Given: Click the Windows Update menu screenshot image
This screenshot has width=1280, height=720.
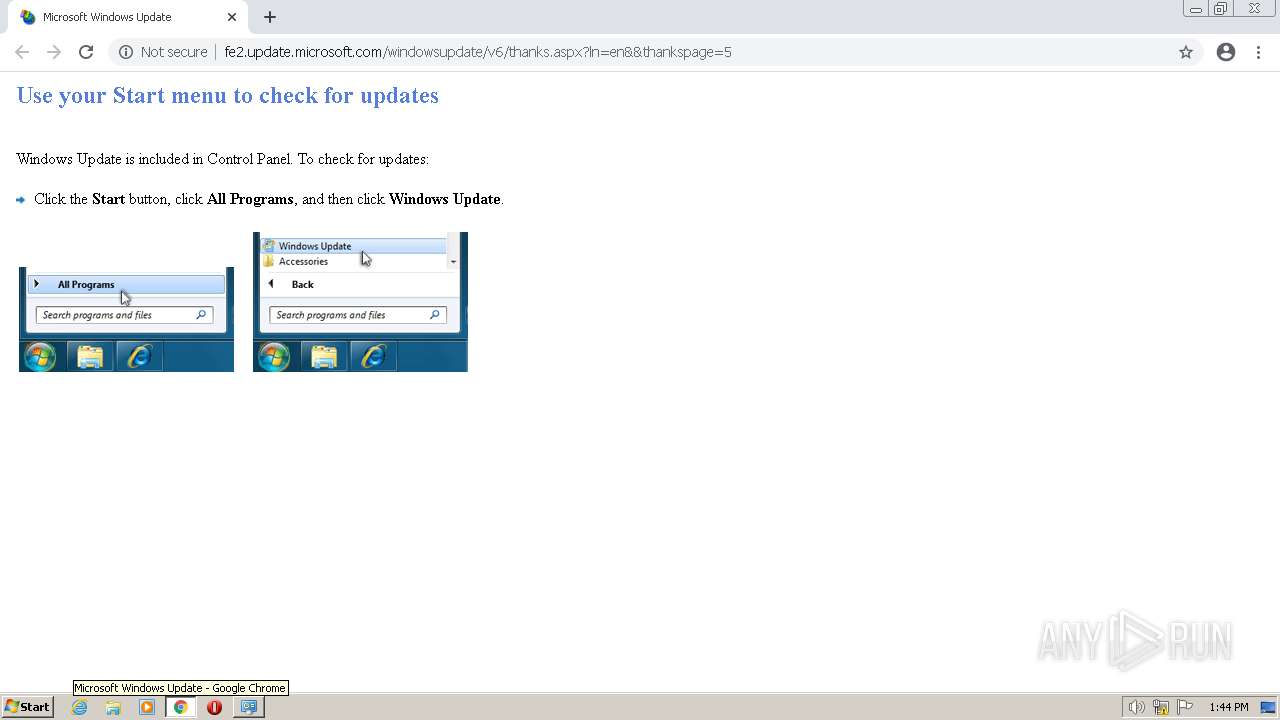Looking at the screenshot, I should click(360, 302).
